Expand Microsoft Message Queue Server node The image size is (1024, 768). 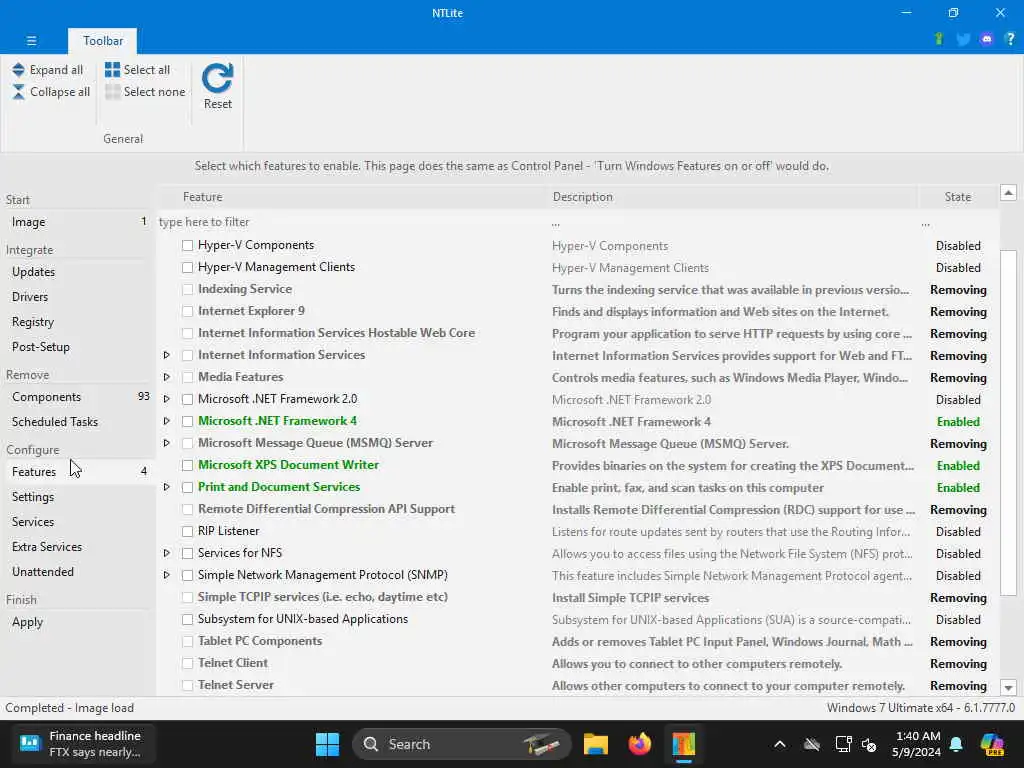pyautogui.click(x=167, y=443)
